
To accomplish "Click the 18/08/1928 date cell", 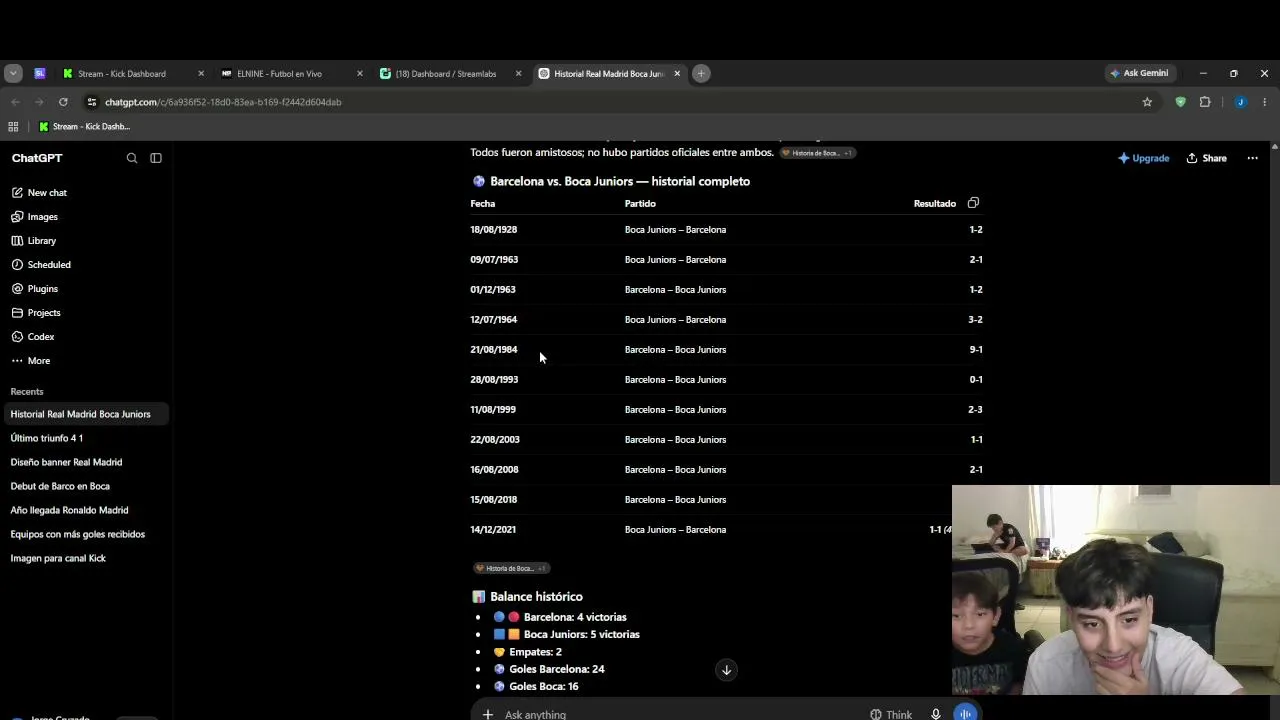I will click(494, 230).
